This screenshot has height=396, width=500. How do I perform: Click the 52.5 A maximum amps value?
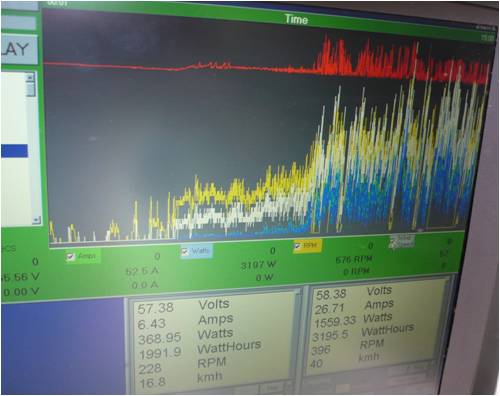[x=142, y=272]
